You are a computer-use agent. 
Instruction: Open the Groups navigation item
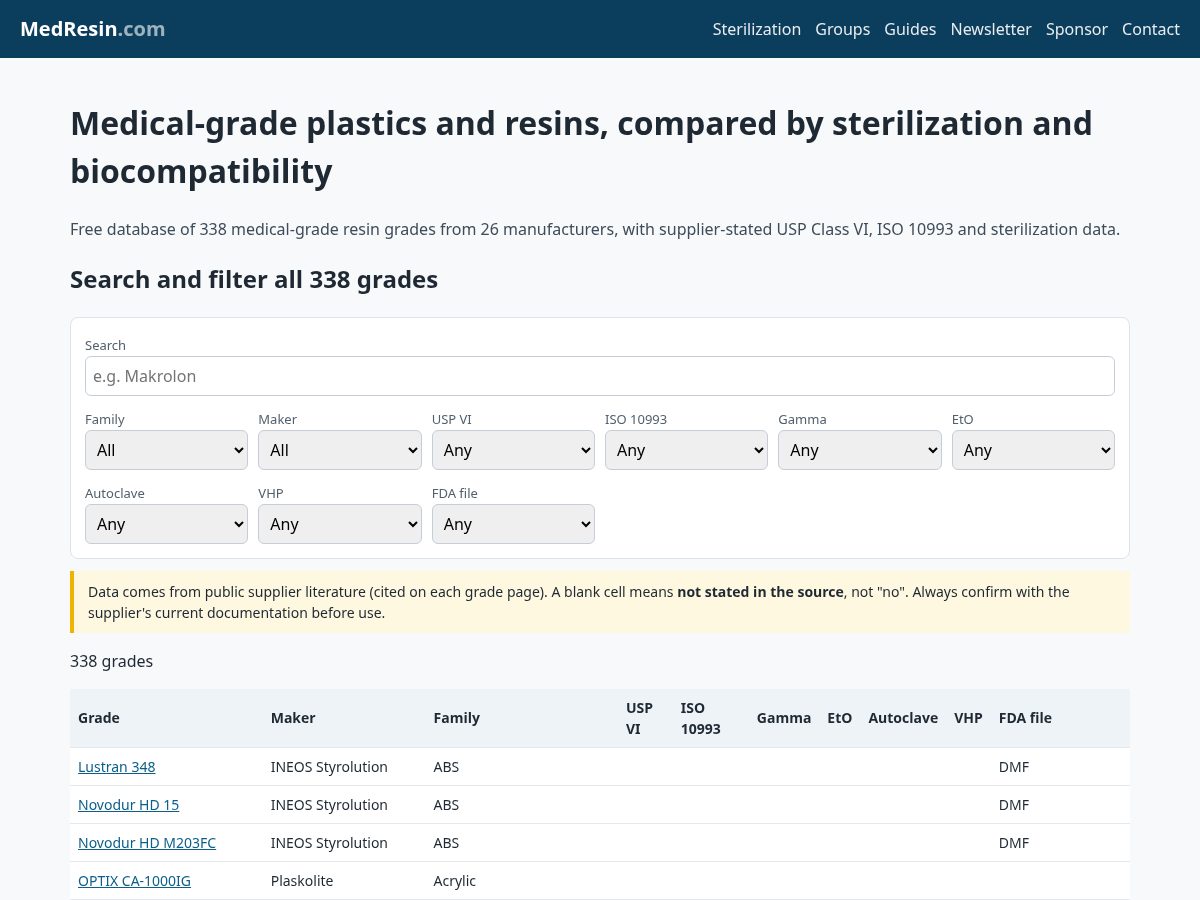tap(843, 29)
